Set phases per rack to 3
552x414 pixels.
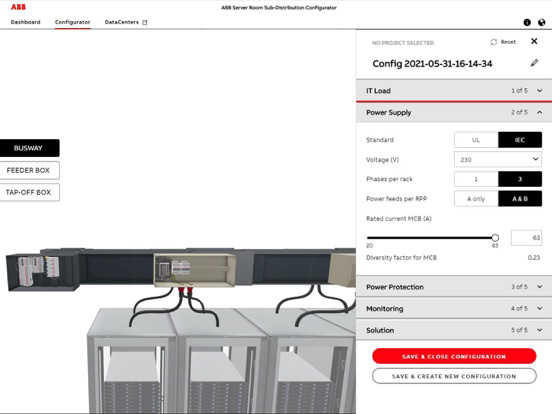520,179
